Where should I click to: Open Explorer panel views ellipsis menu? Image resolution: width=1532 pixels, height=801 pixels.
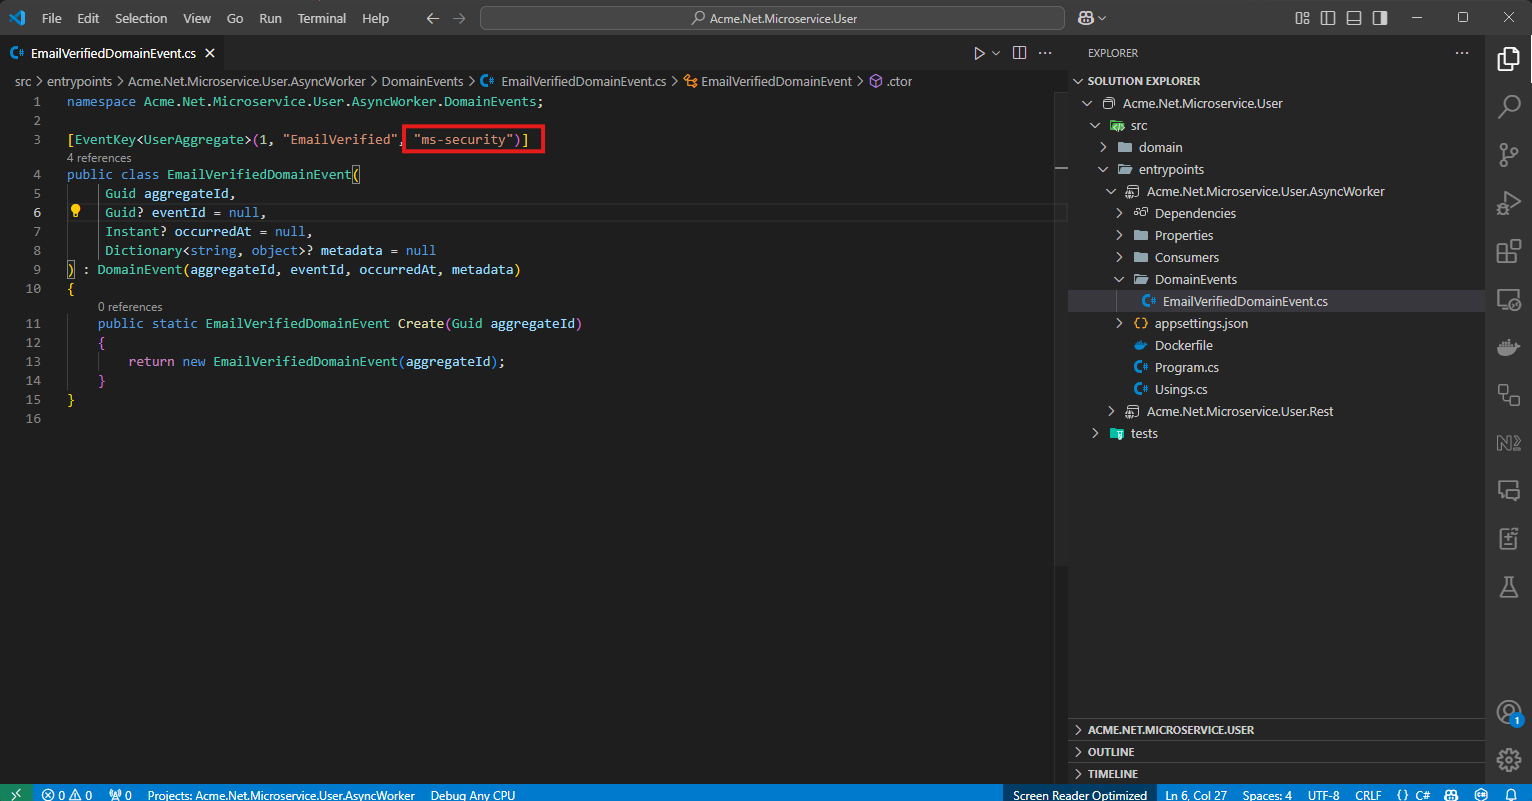pyautogui.click(x=1461, y=53)
